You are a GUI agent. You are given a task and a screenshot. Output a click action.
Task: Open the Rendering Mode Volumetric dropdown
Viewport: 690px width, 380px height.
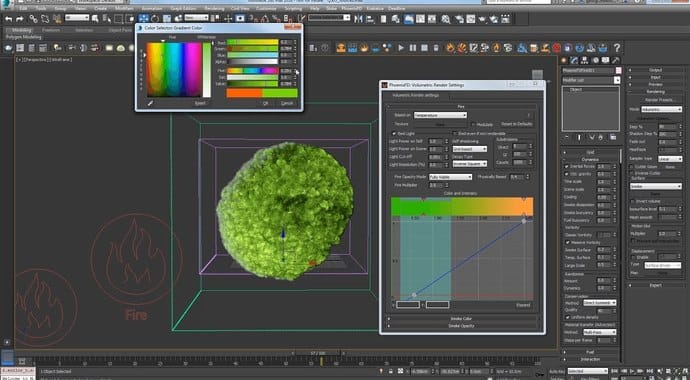661,109
